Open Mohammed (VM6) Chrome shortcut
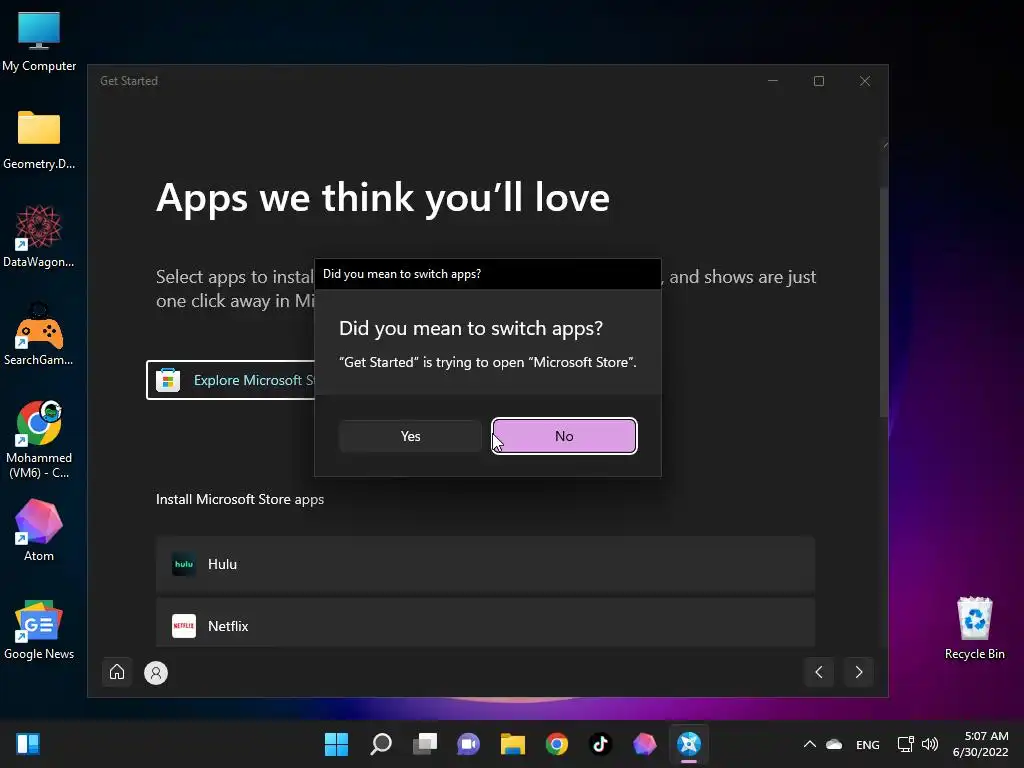Viewport: 1024px width, 768px height. (x=39, y=440)
